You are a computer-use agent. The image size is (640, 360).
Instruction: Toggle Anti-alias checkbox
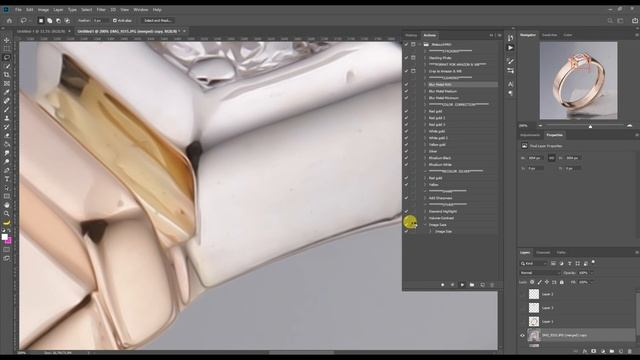tap(115, 20)
